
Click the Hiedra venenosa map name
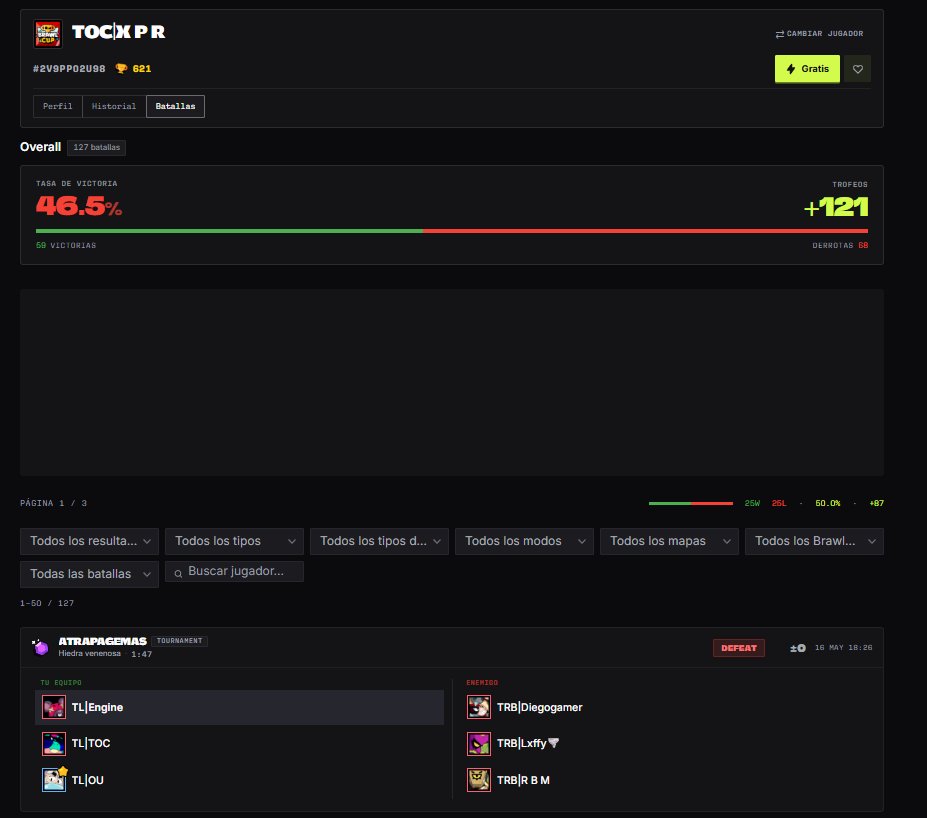(x=89, y=654)
